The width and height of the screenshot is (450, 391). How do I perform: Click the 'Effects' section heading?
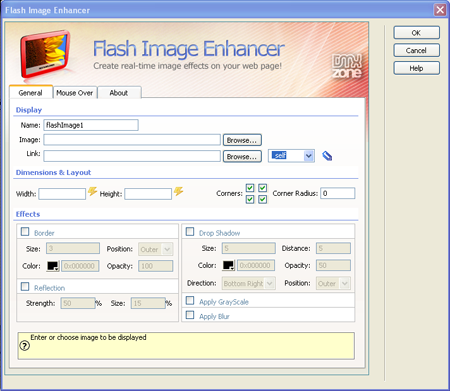click(28, 214)
